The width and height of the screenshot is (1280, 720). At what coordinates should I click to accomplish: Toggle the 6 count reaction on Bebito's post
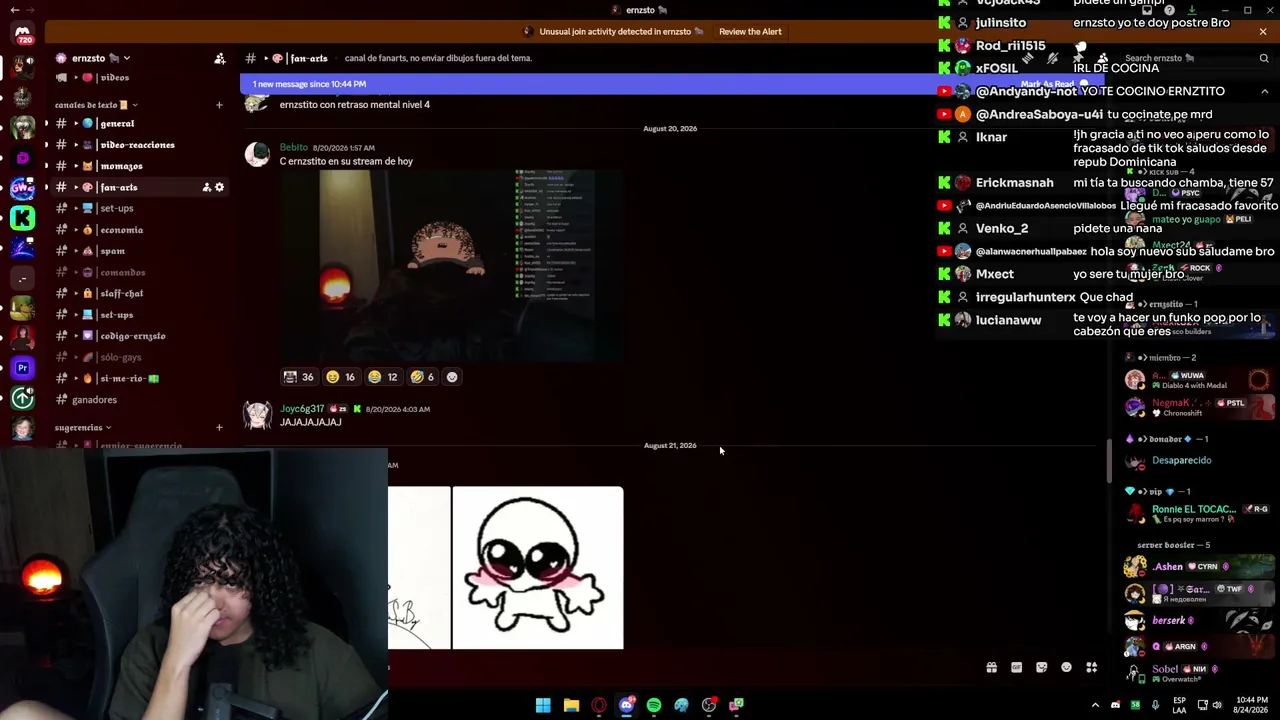click(422, 377)
